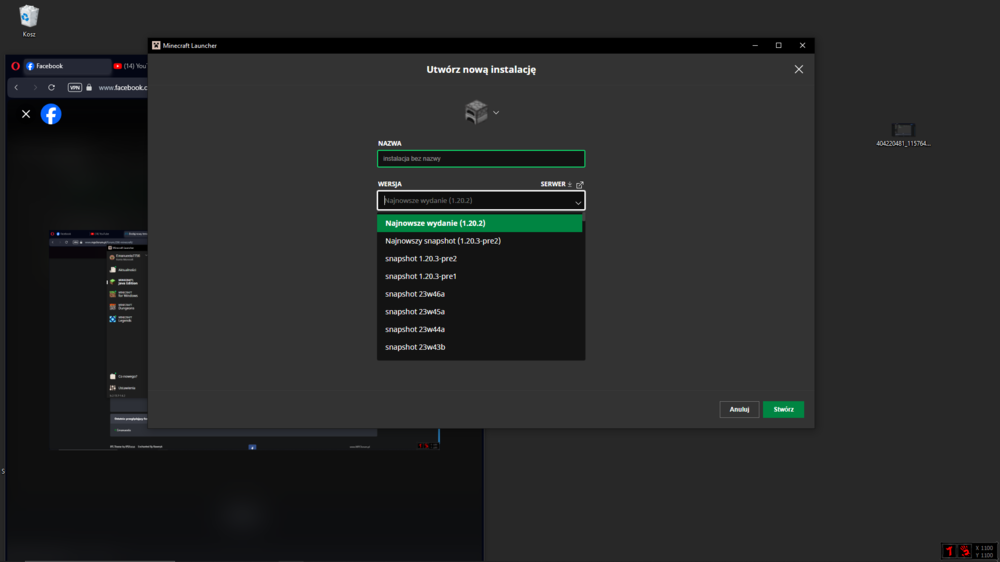Screen dimensions: 1000x562
Task: Click the red 1 indicator in the screen corner
Action: coord(948,551)
